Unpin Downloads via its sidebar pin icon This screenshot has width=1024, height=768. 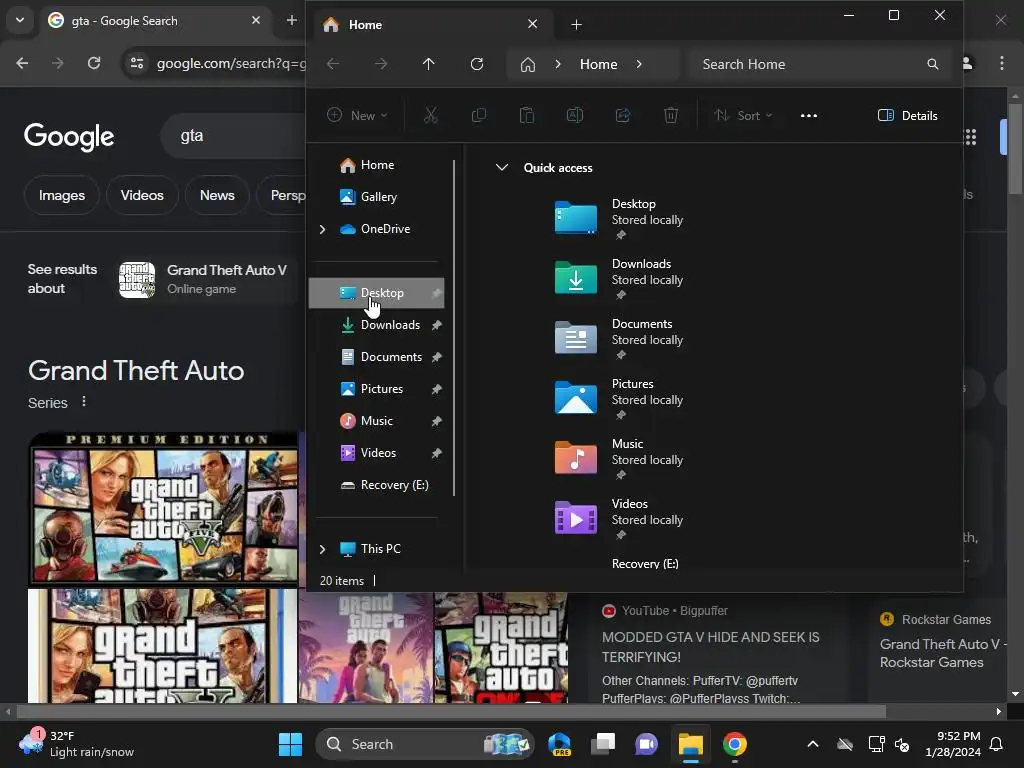[x=437, y=325]
